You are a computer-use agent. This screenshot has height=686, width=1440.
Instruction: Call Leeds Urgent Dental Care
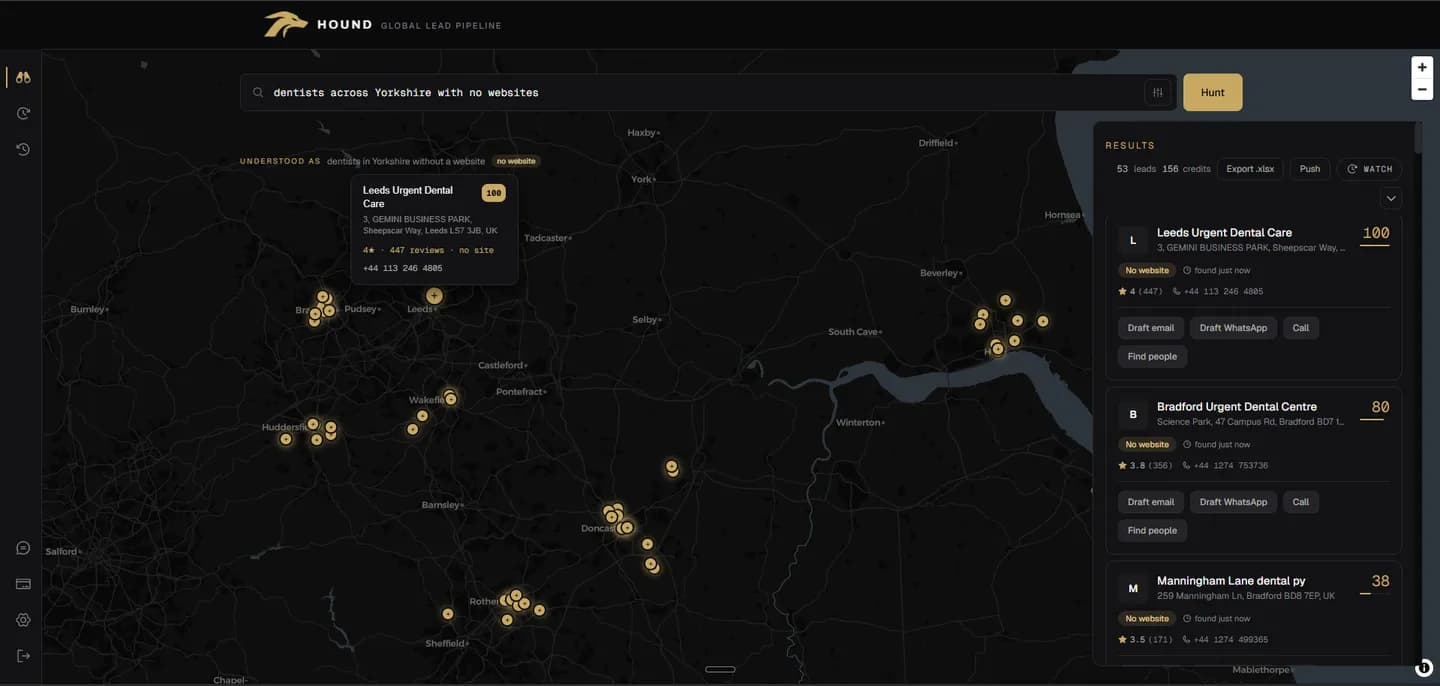pyautogui.click(x=1301, y=328)
